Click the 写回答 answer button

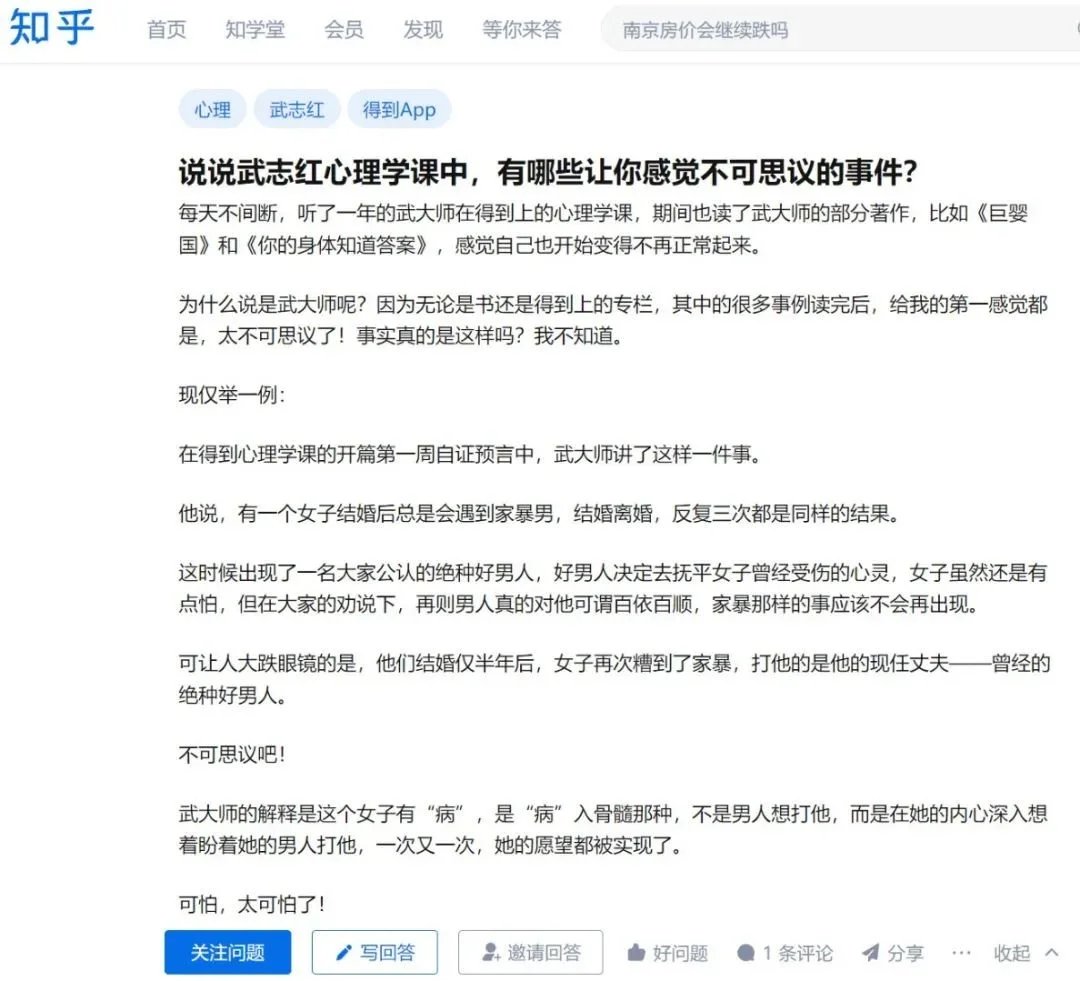click(375, 952)
